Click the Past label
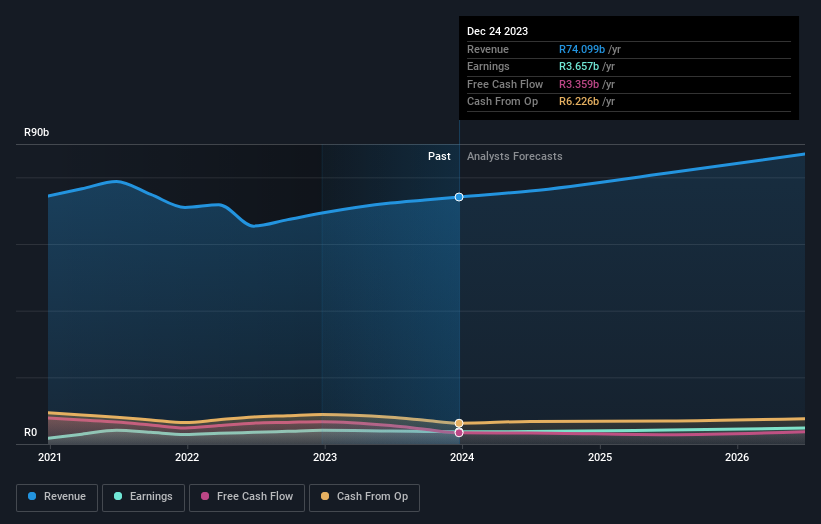This screenshot has width=821, height=524. (439, 156)
